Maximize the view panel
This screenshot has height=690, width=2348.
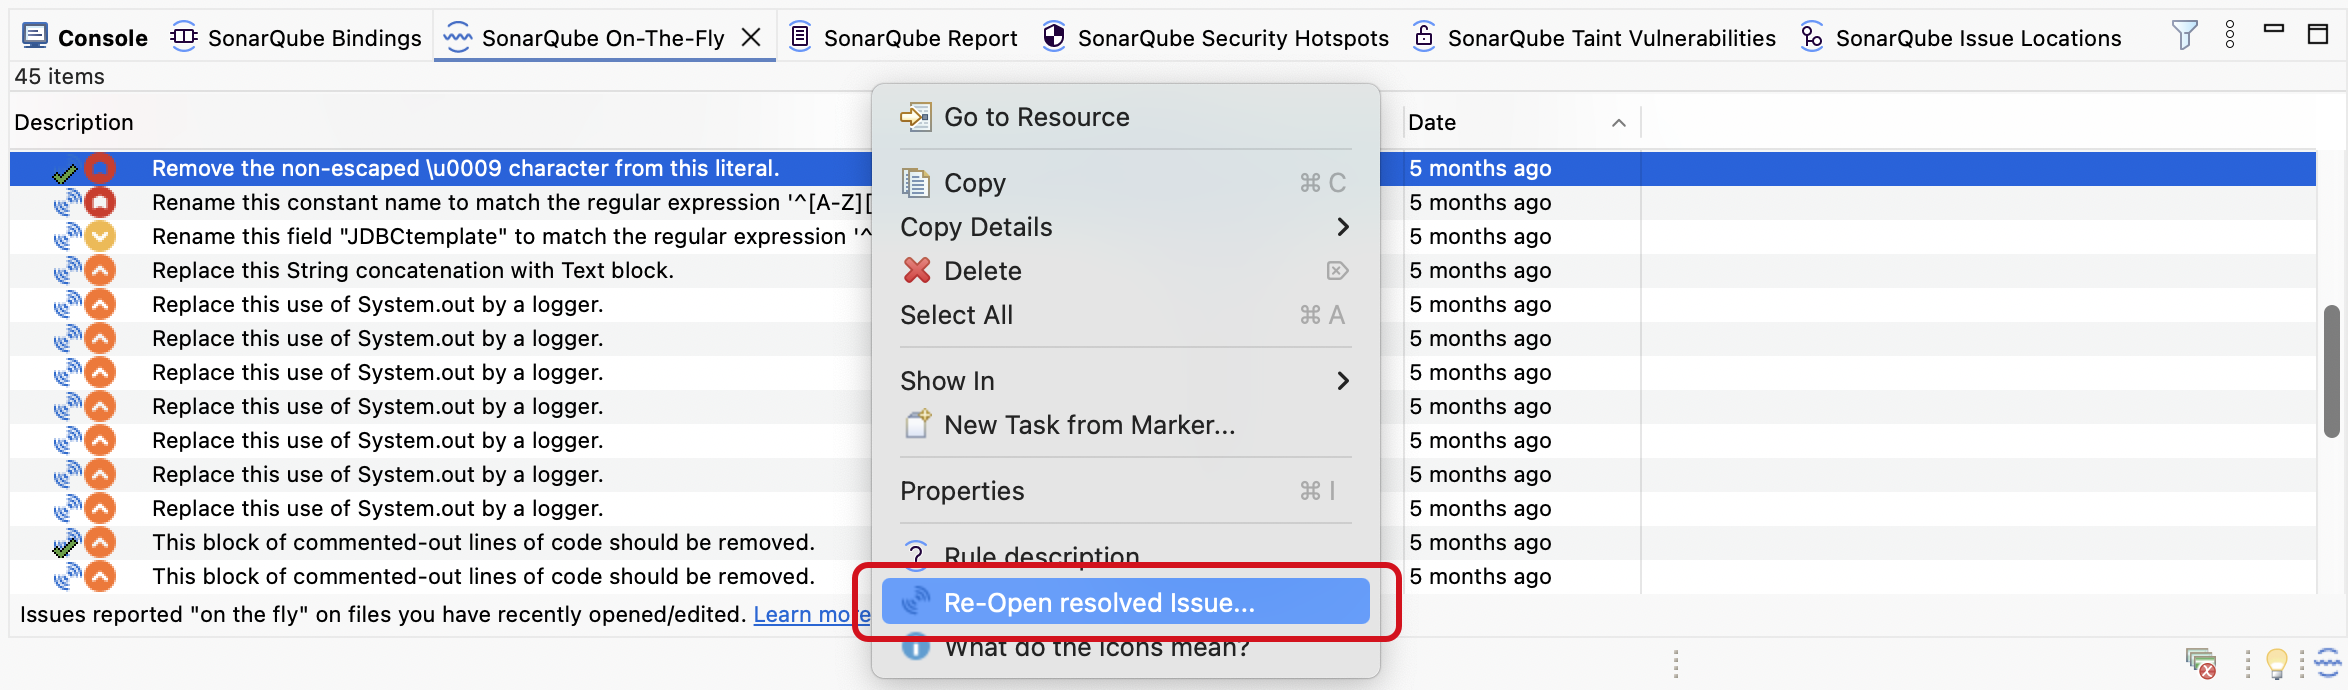(2318, 34)
